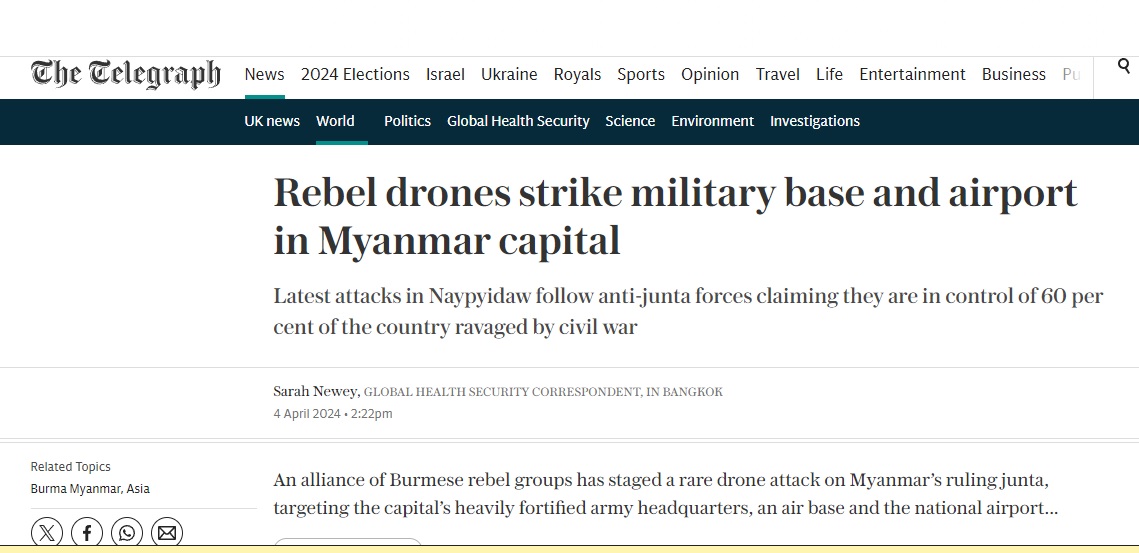
Task: Go to The Telegraph homepage logo
Action: click(x=126, y=74)
